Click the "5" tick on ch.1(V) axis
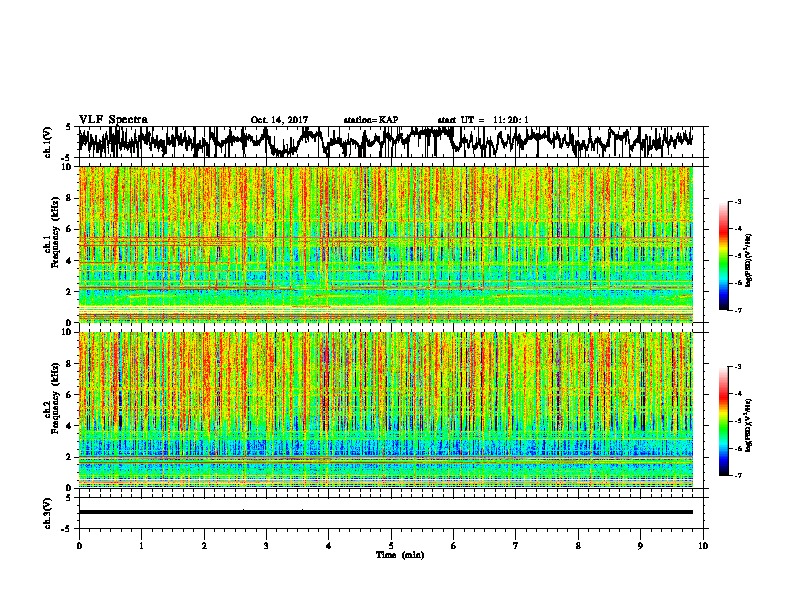This screenshot has width=792, height=612. point(68,127)
